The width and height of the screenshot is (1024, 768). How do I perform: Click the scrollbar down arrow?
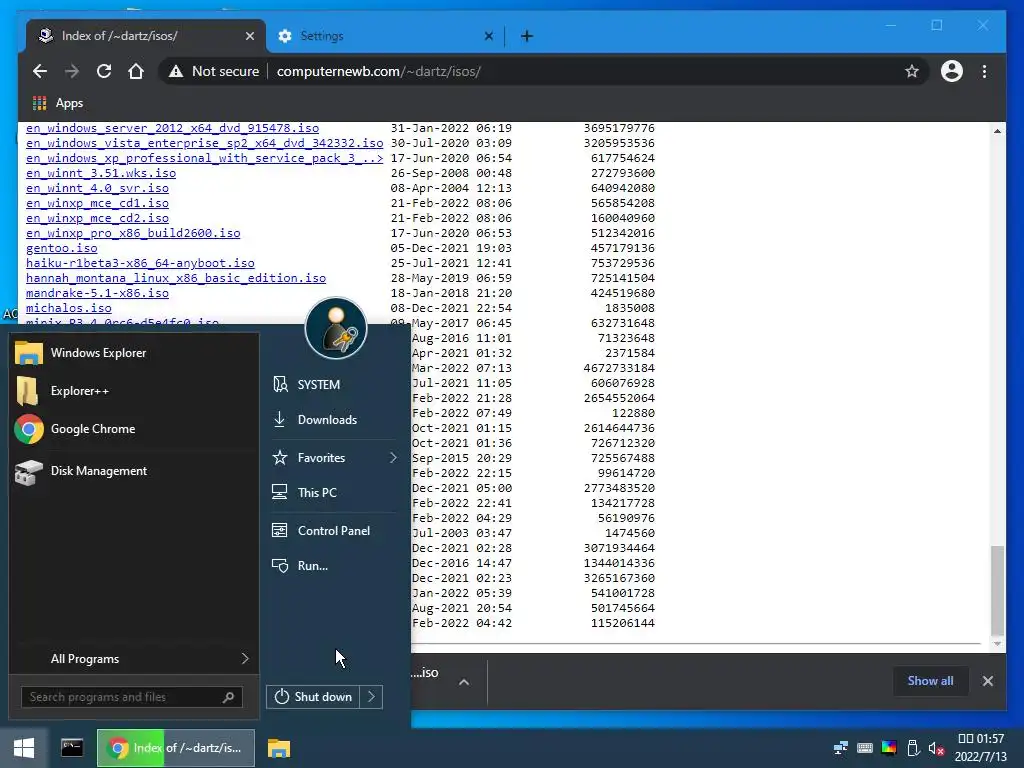click(997, 644)
